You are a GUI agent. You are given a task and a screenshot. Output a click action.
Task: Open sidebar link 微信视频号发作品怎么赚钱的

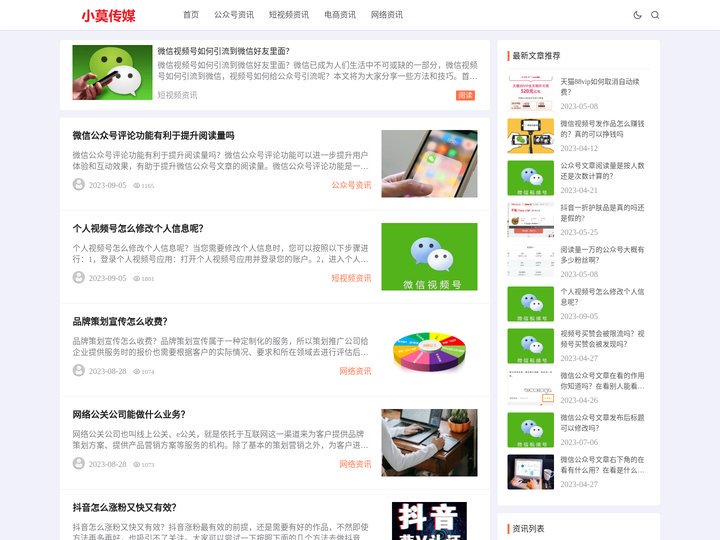pyautogui.click(x=602, y=129)
